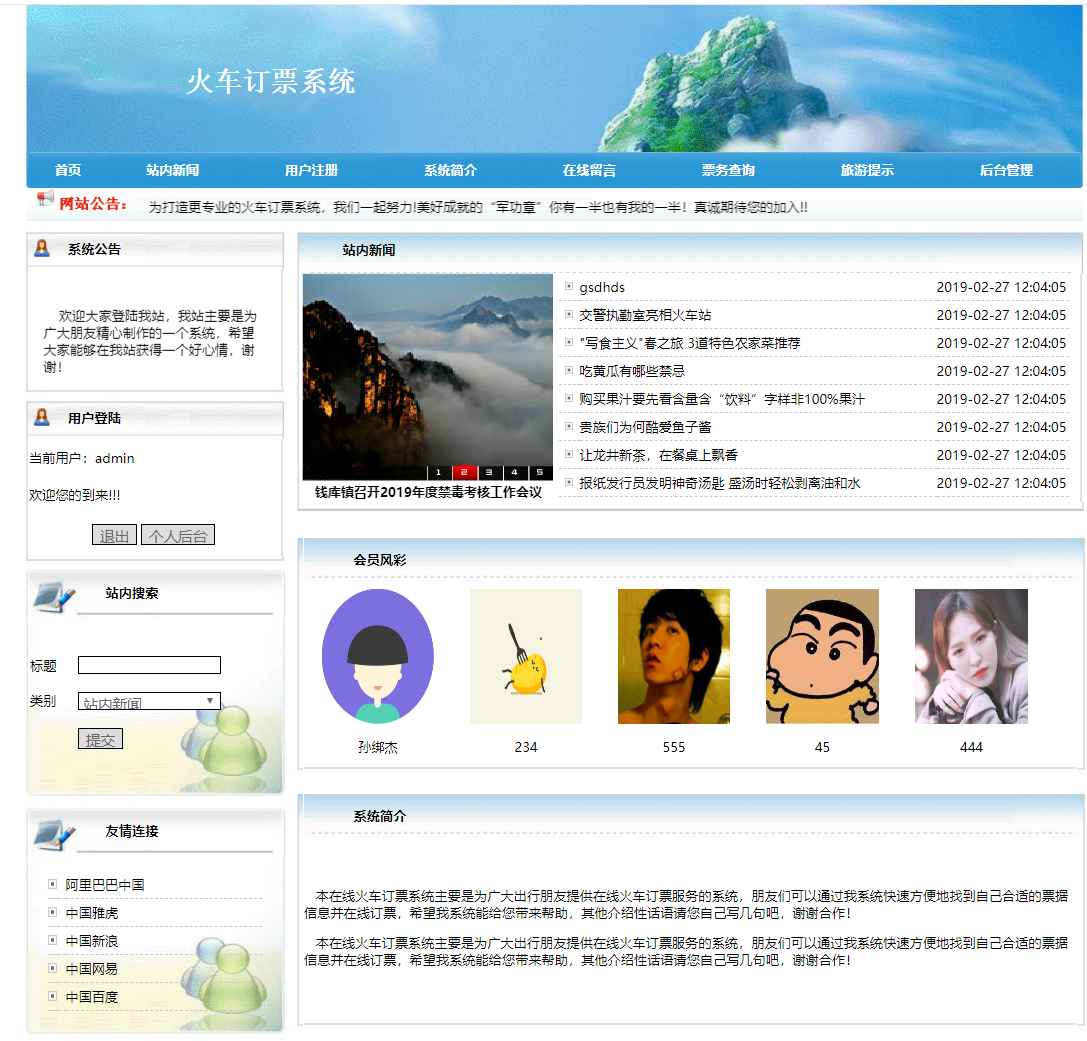Click the 系统公告 panel user icon

point(41,249)
